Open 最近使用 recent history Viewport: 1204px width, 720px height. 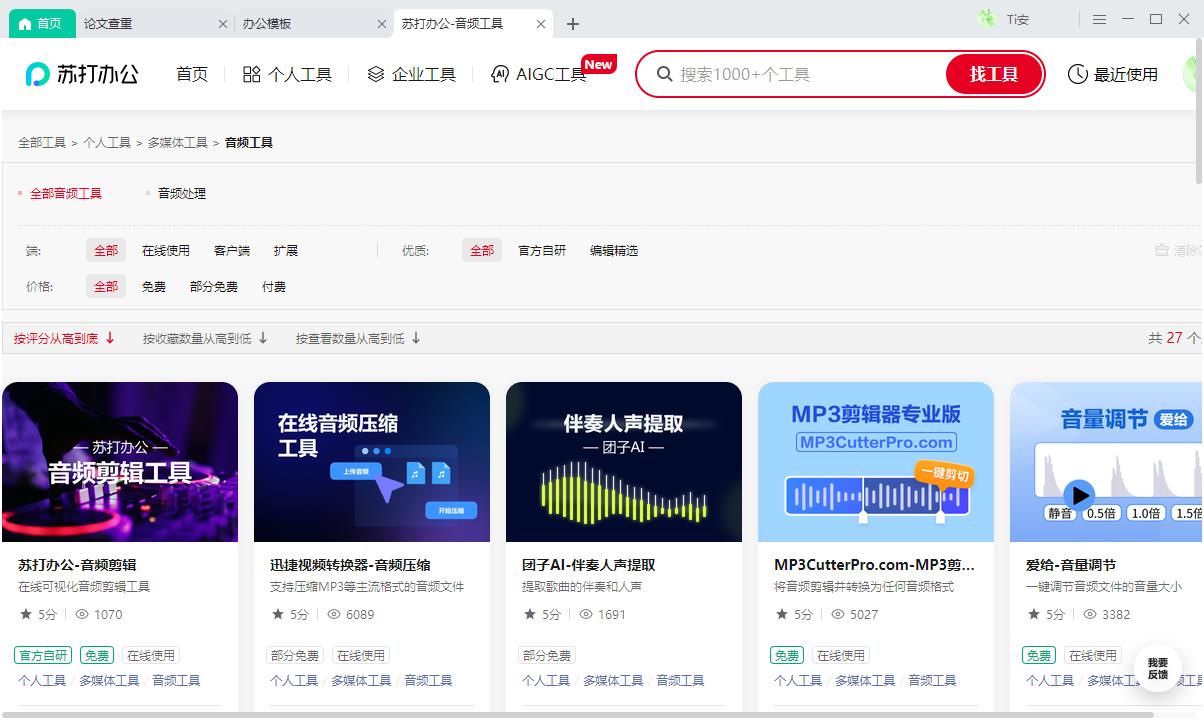(1113, 74)
